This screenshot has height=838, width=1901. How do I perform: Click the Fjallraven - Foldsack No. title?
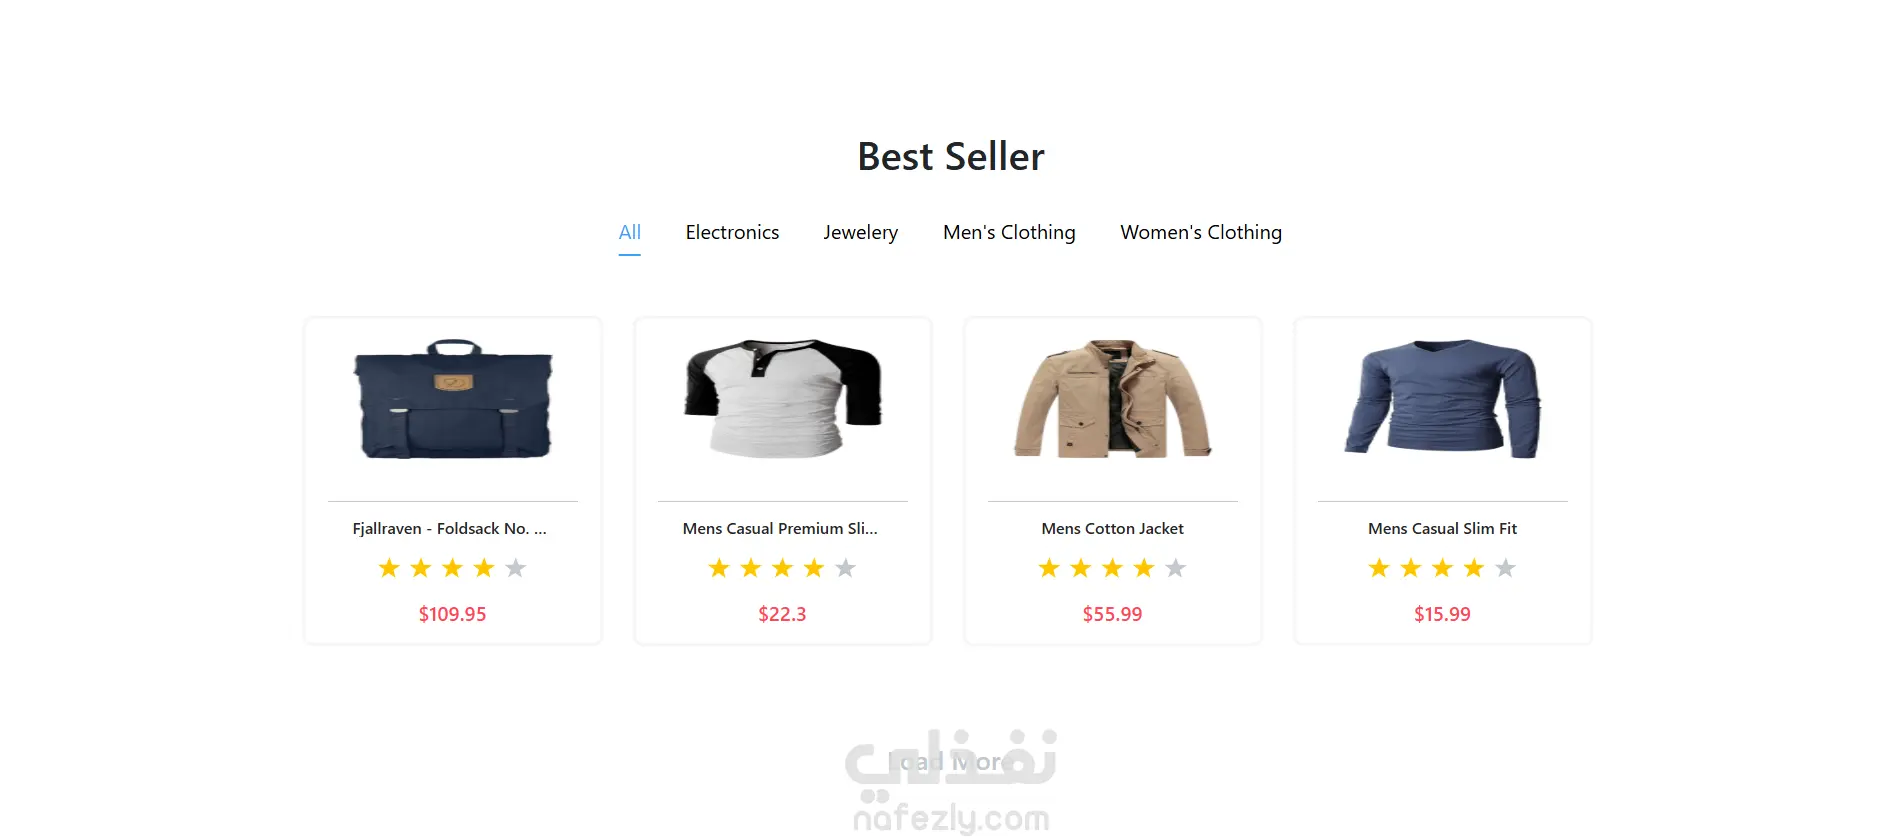coord(449,528)
